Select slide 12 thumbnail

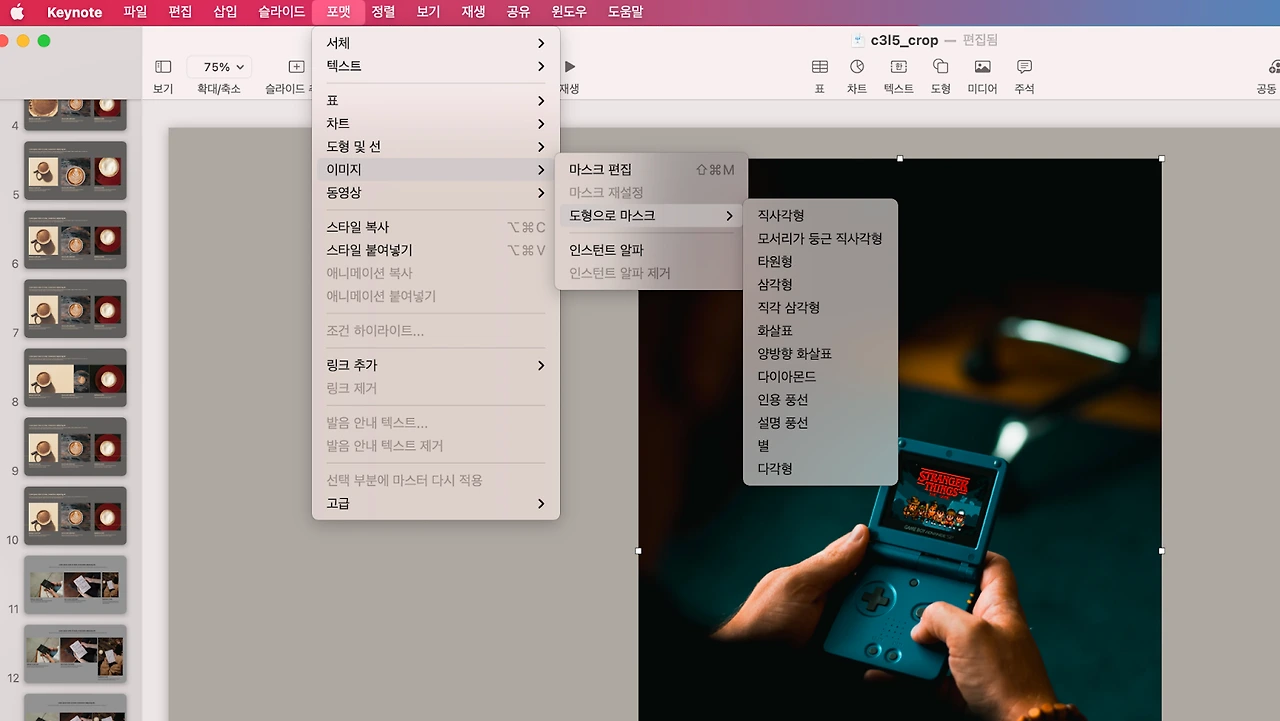(75, 654)
